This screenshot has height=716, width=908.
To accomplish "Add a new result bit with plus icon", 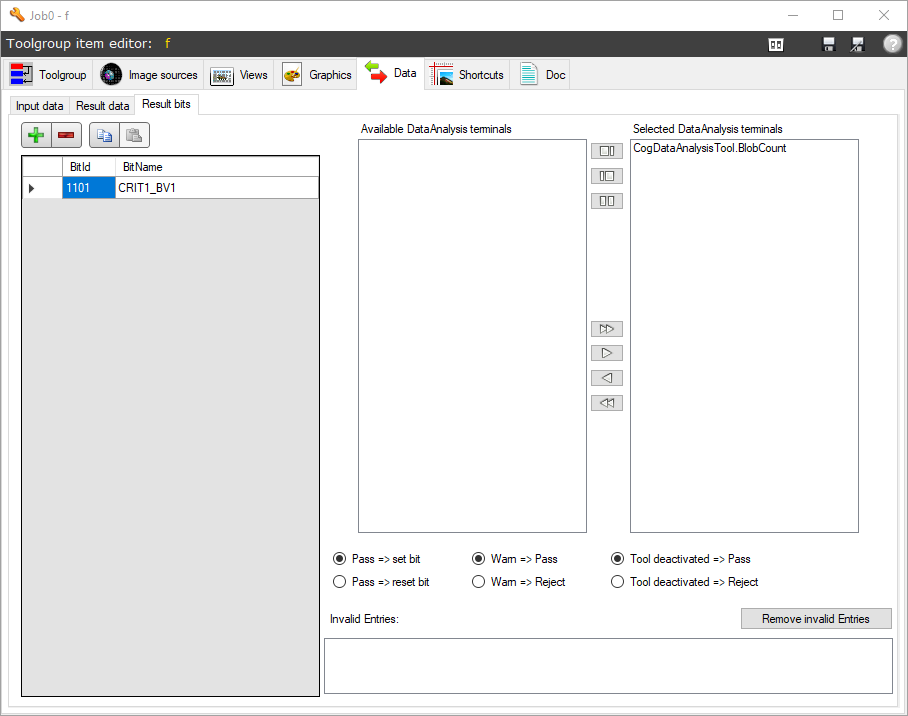I will (36, 135).
